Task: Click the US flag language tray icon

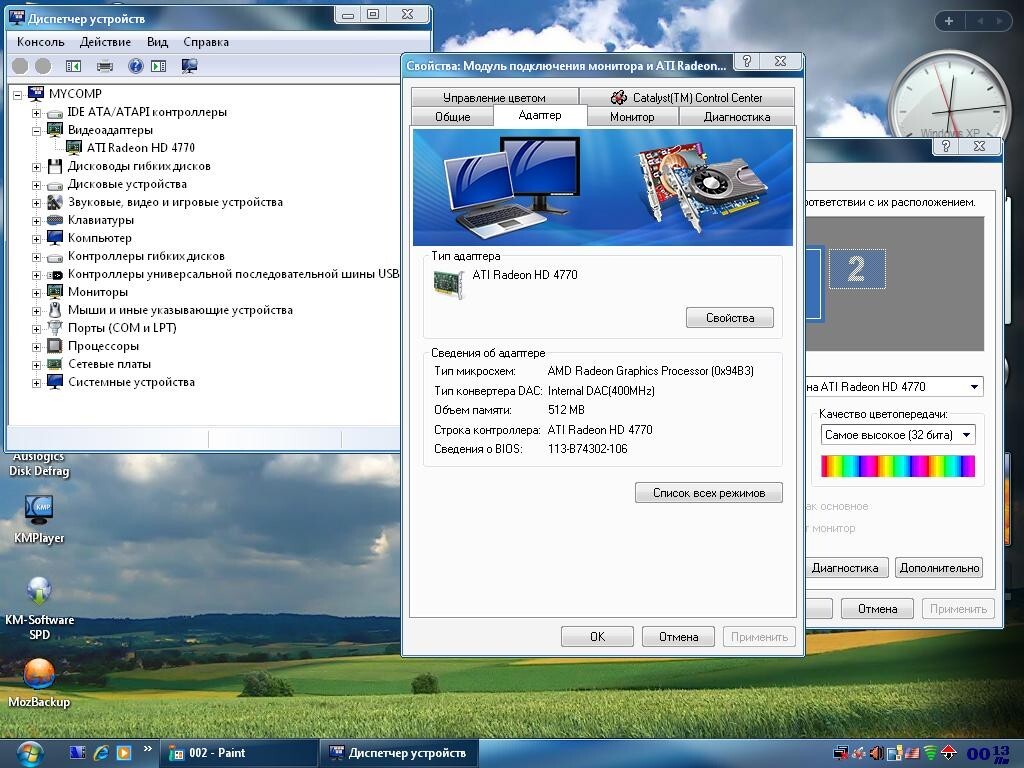Action: (912, 753)
